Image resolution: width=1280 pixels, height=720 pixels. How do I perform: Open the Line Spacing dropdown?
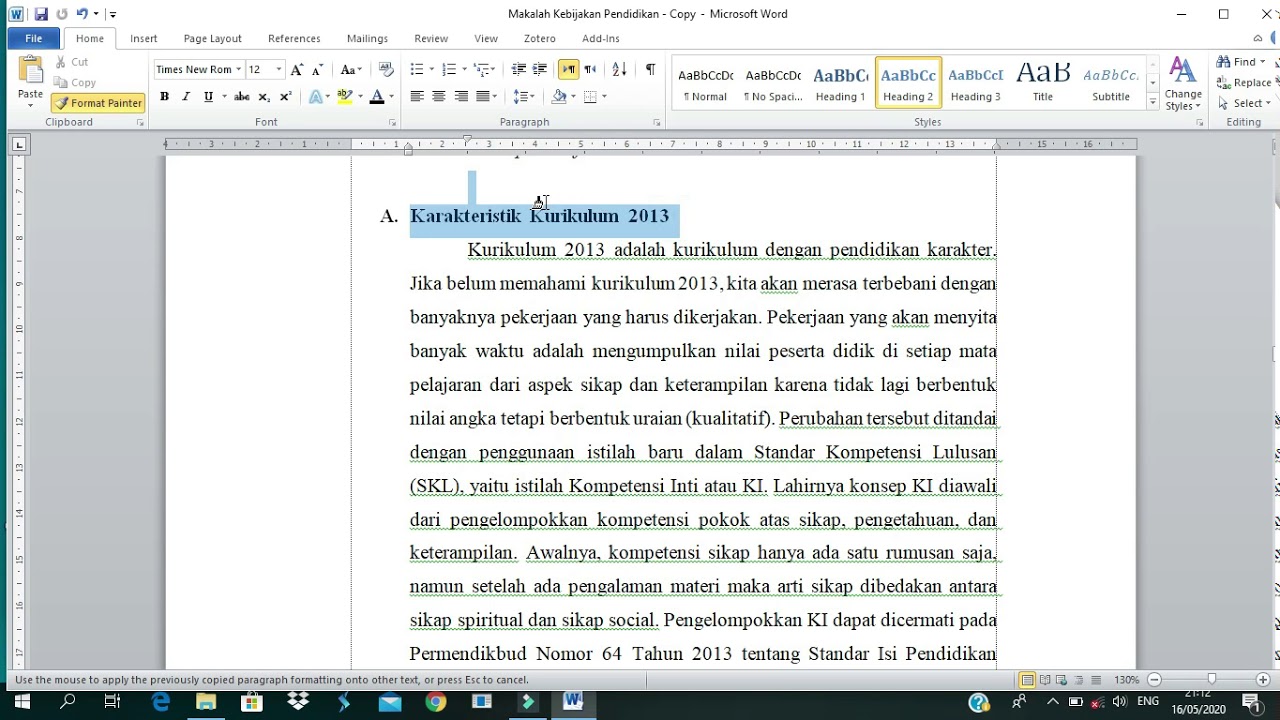point(524,97)
